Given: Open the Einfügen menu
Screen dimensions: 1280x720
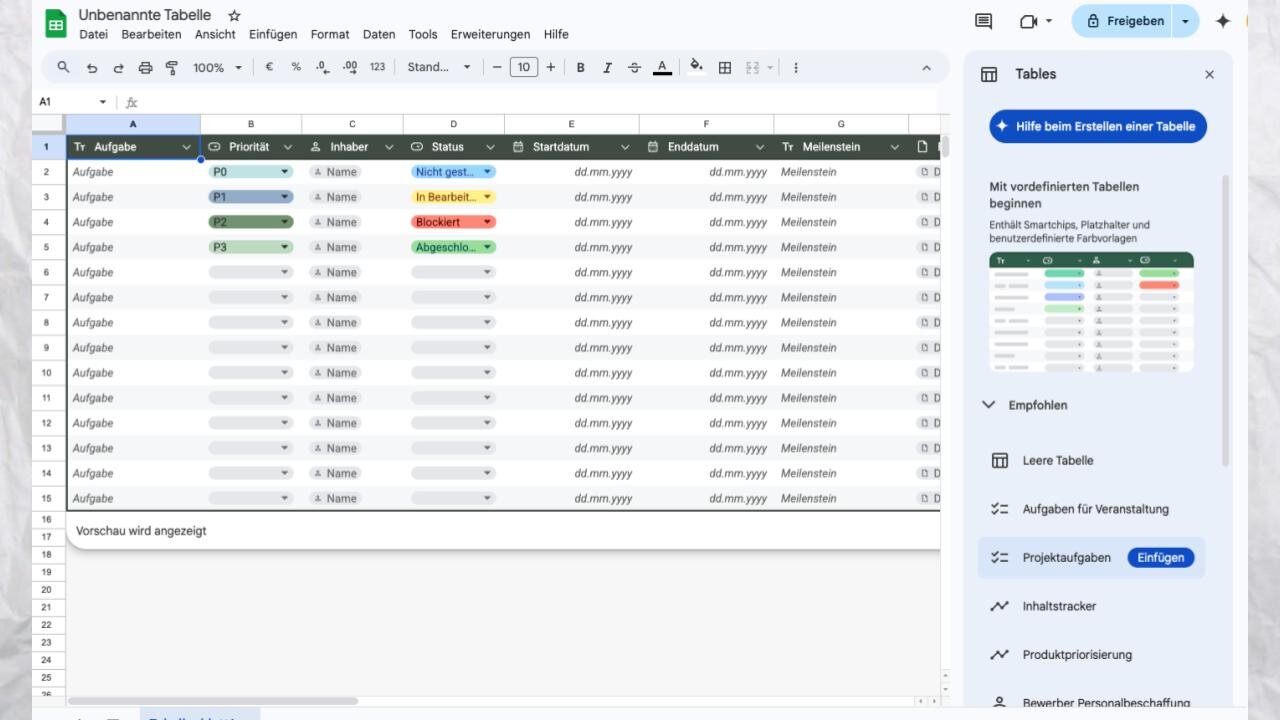Looking at the screenshot, I should (273, 34).
